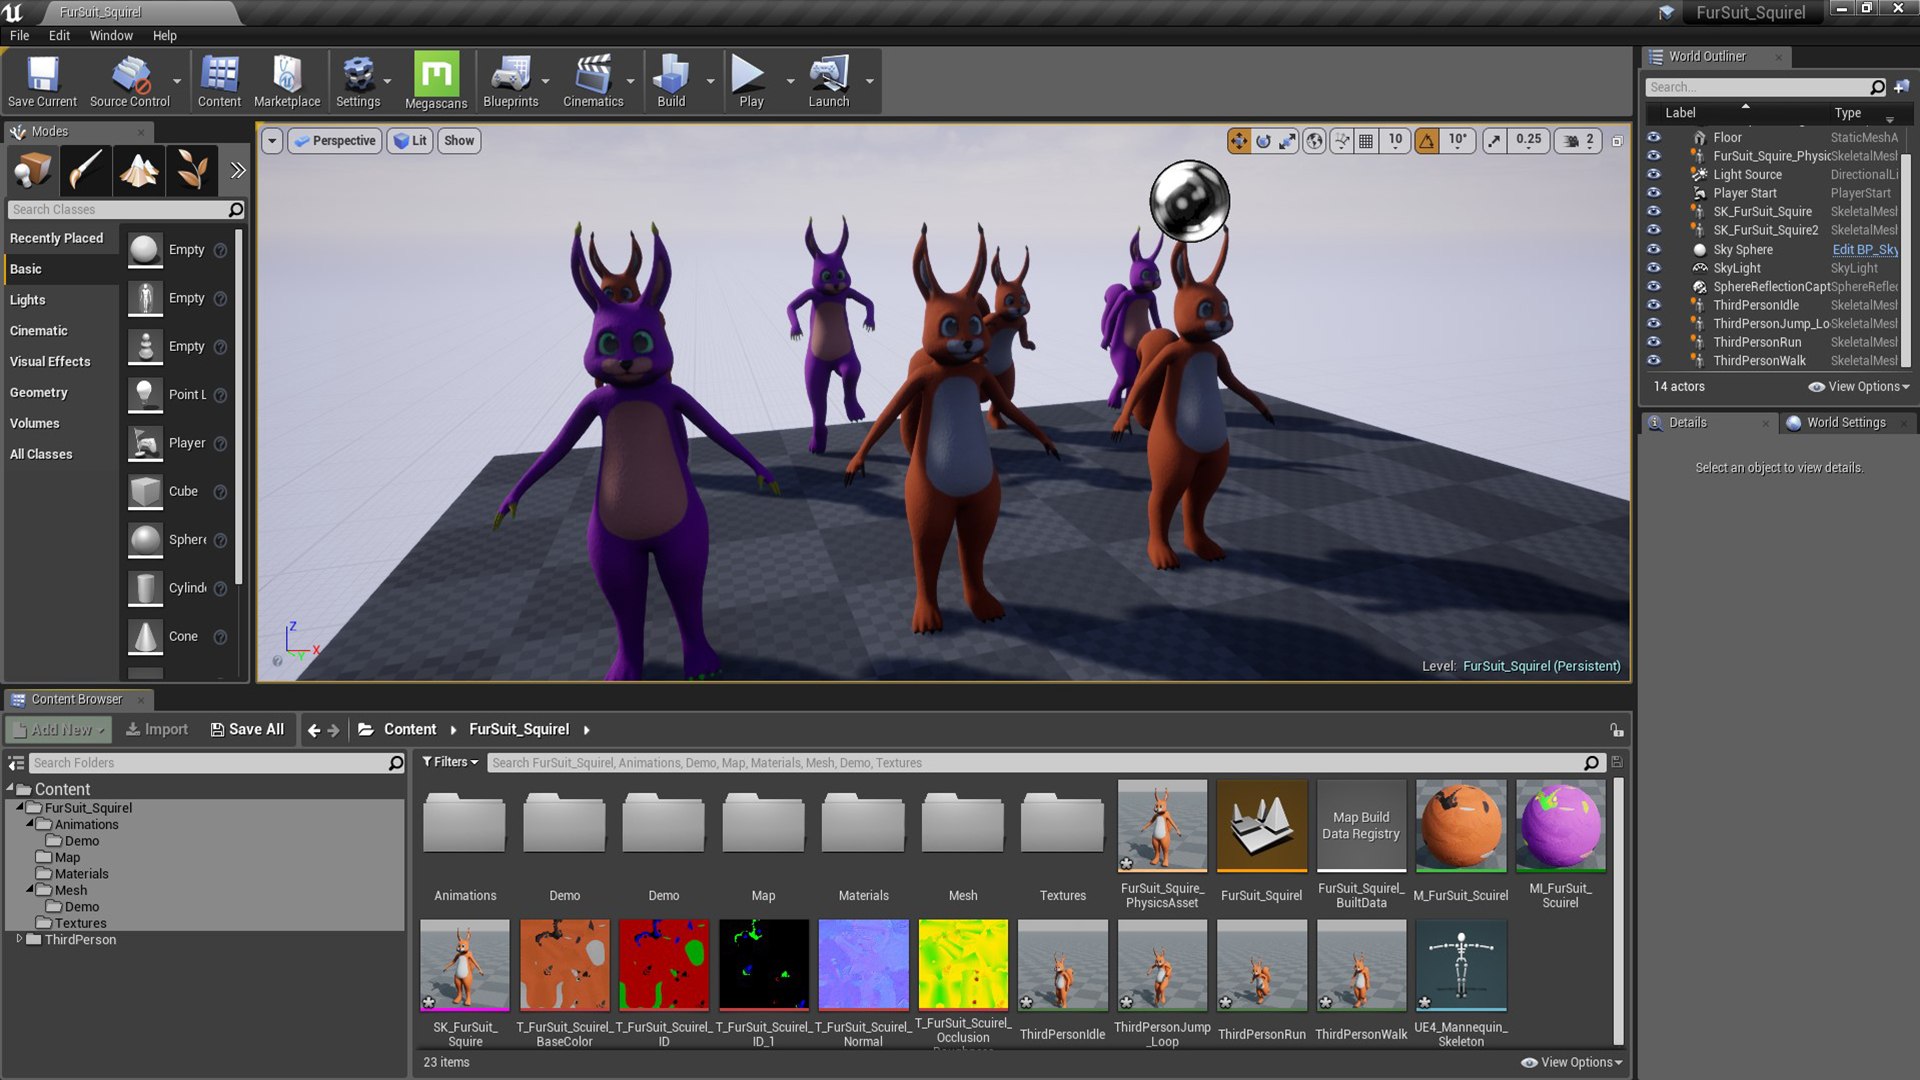Click the Launch toolbar icon

829,81
